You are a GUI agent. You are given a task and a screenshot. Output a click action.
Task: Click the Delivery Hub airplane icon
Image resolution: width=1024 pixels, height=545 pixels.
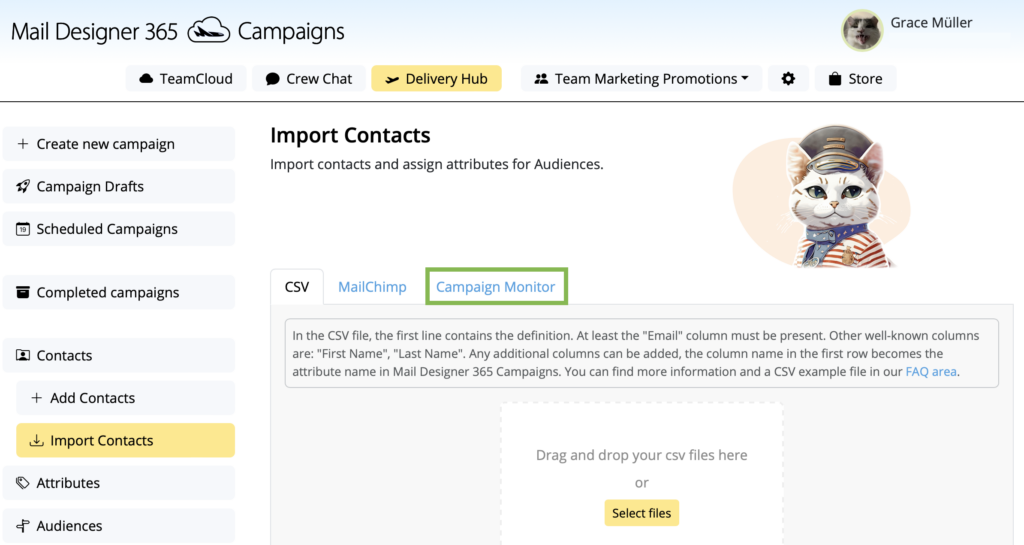[x=392, y=79]
